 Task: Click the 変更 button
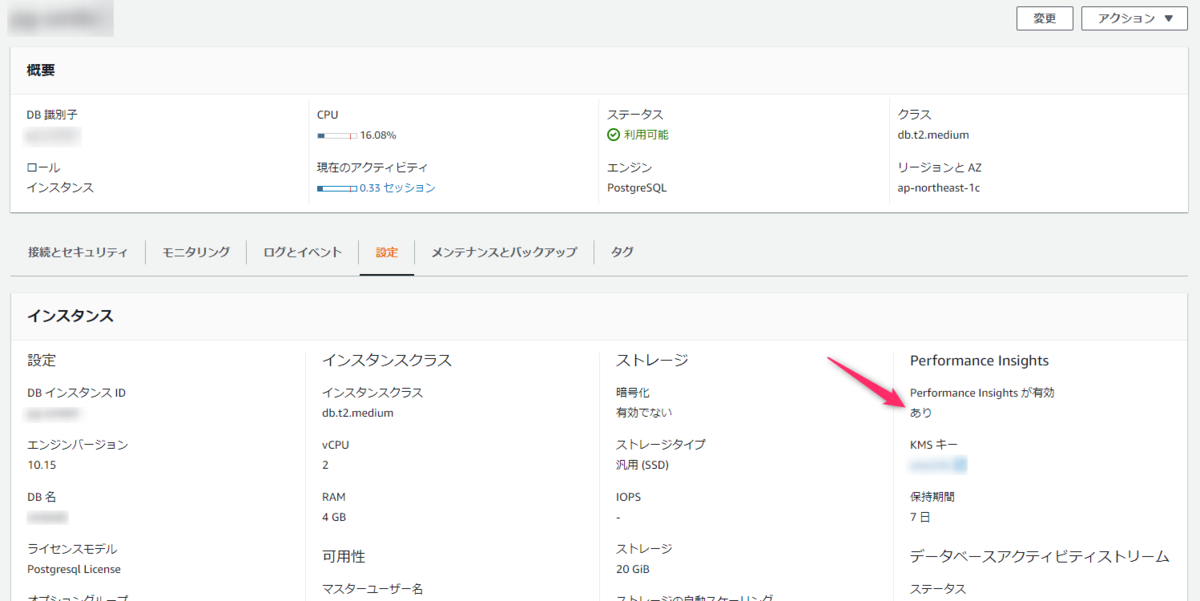(1044, 18)
